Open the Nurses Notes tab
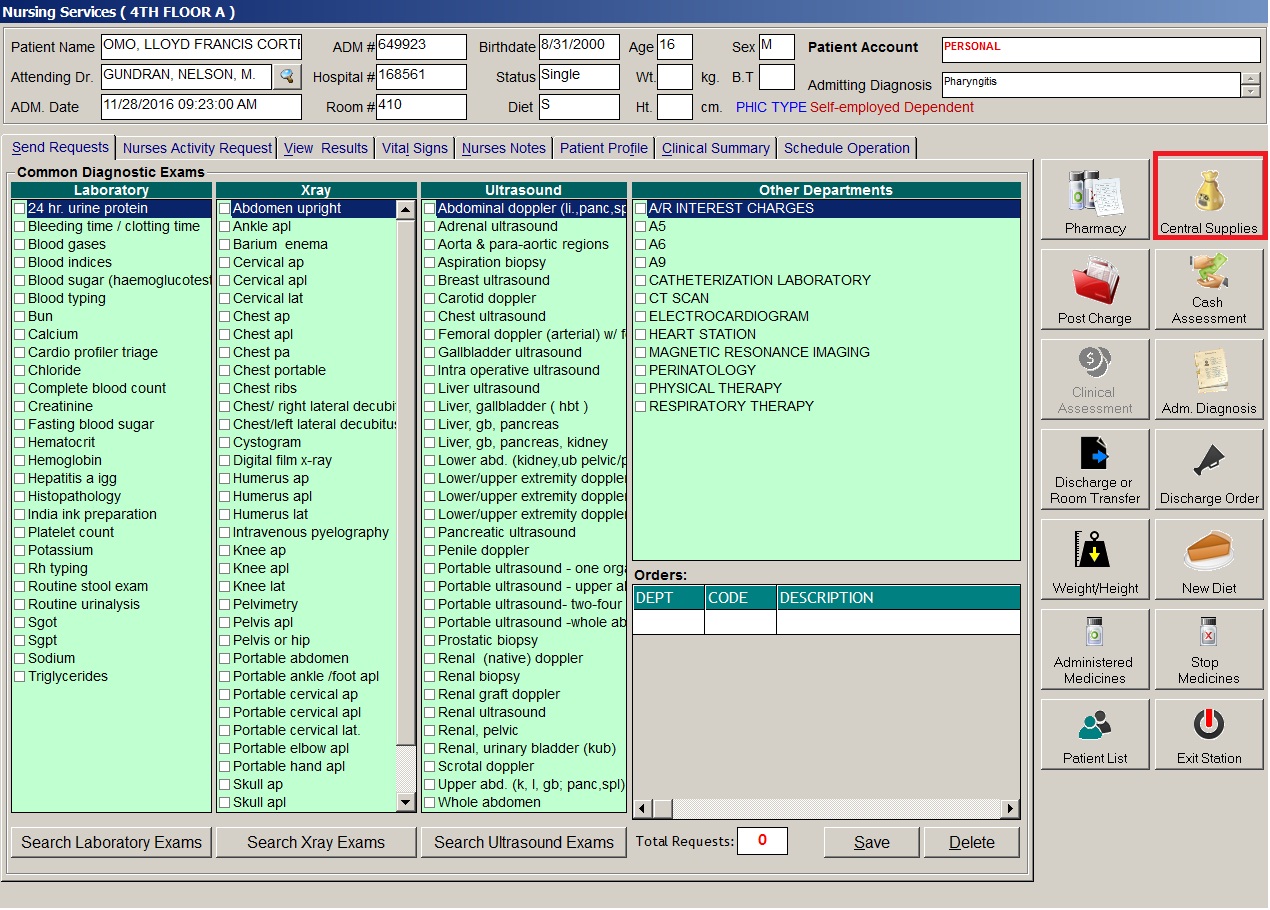1270x910 pixels. coord(503,148)
